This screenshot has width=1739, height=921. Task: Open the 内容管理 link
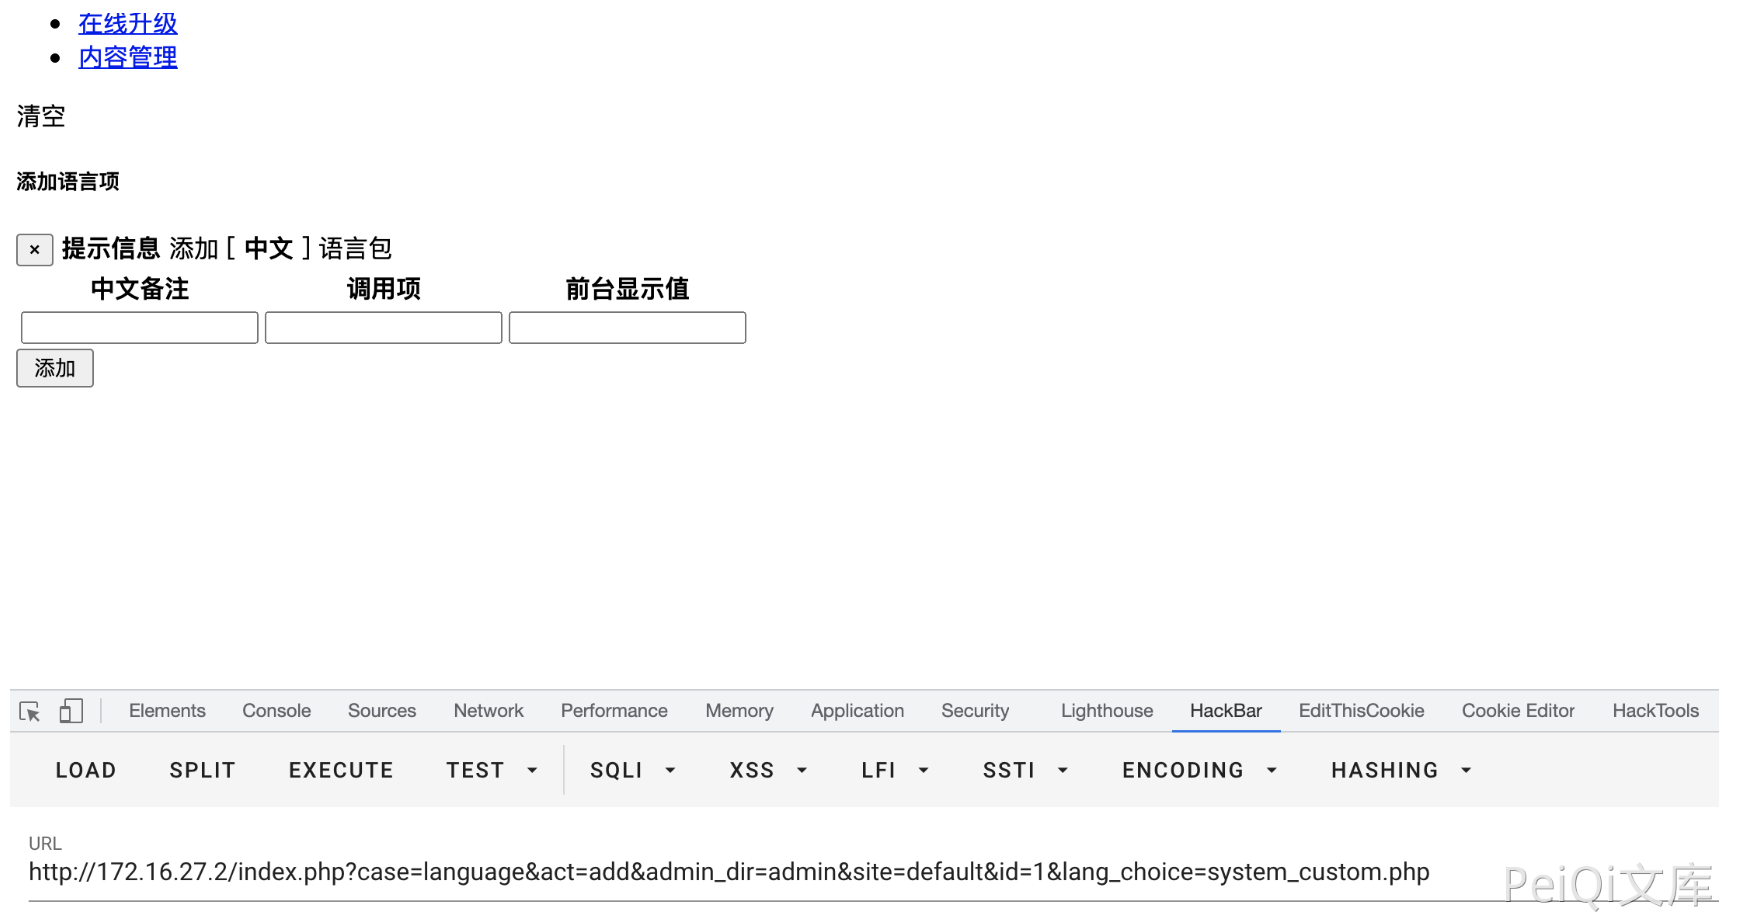[128, 57]
